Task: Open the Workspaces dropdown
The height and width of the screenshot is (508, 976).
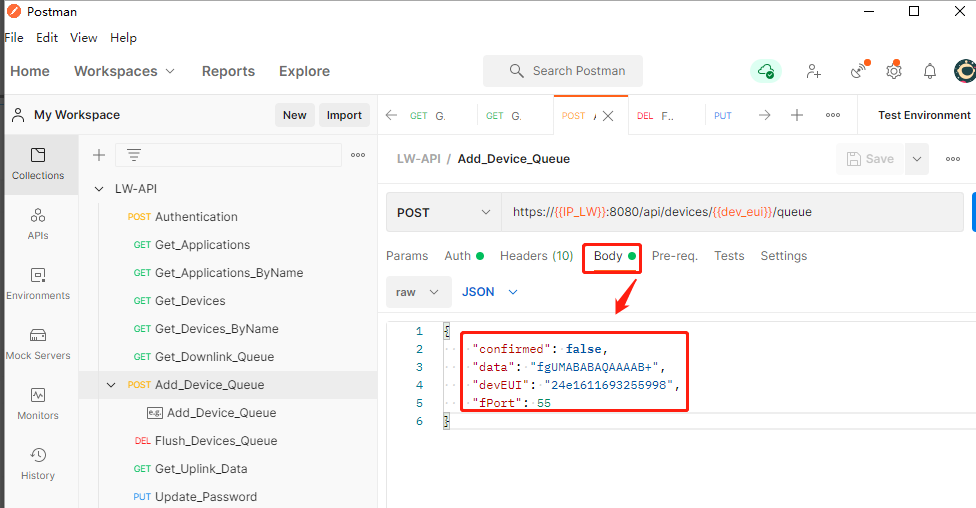Action: tap(124, 71)
